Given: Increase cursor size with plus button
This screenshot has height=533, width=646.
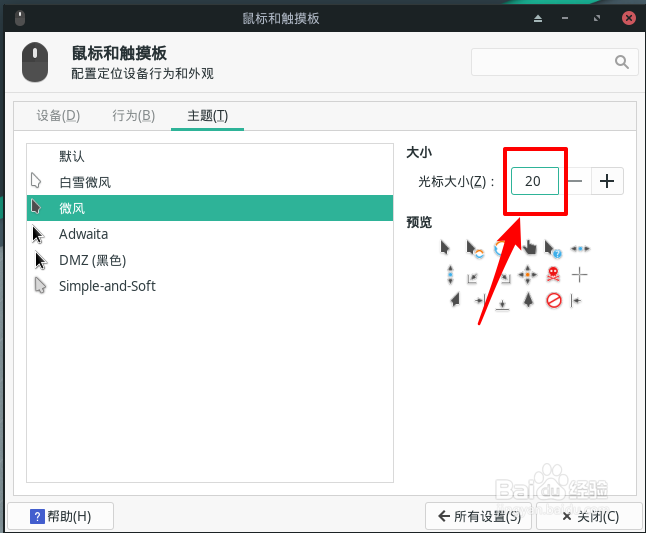Looking at the screenshot, I should [607, 181].
